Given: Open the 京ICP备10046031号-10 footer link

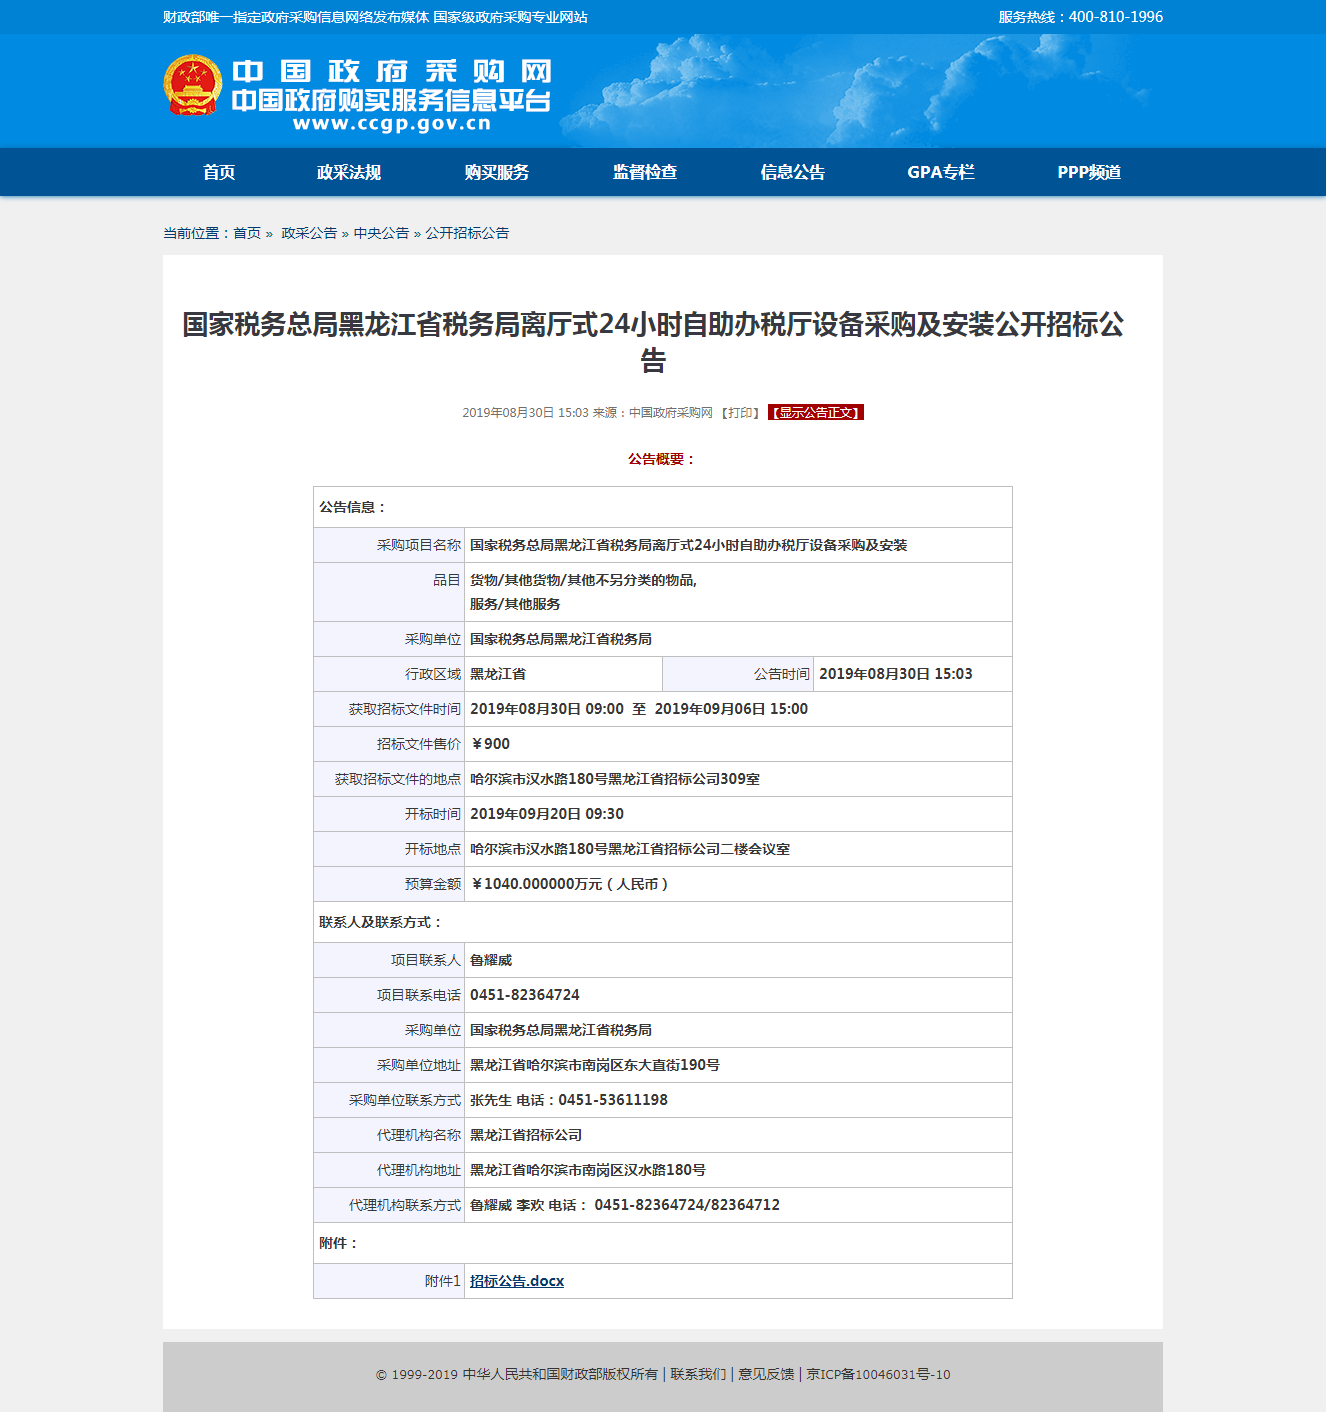Looking at the screenshot, I should pyautogui.click(x=878, y=1375).
